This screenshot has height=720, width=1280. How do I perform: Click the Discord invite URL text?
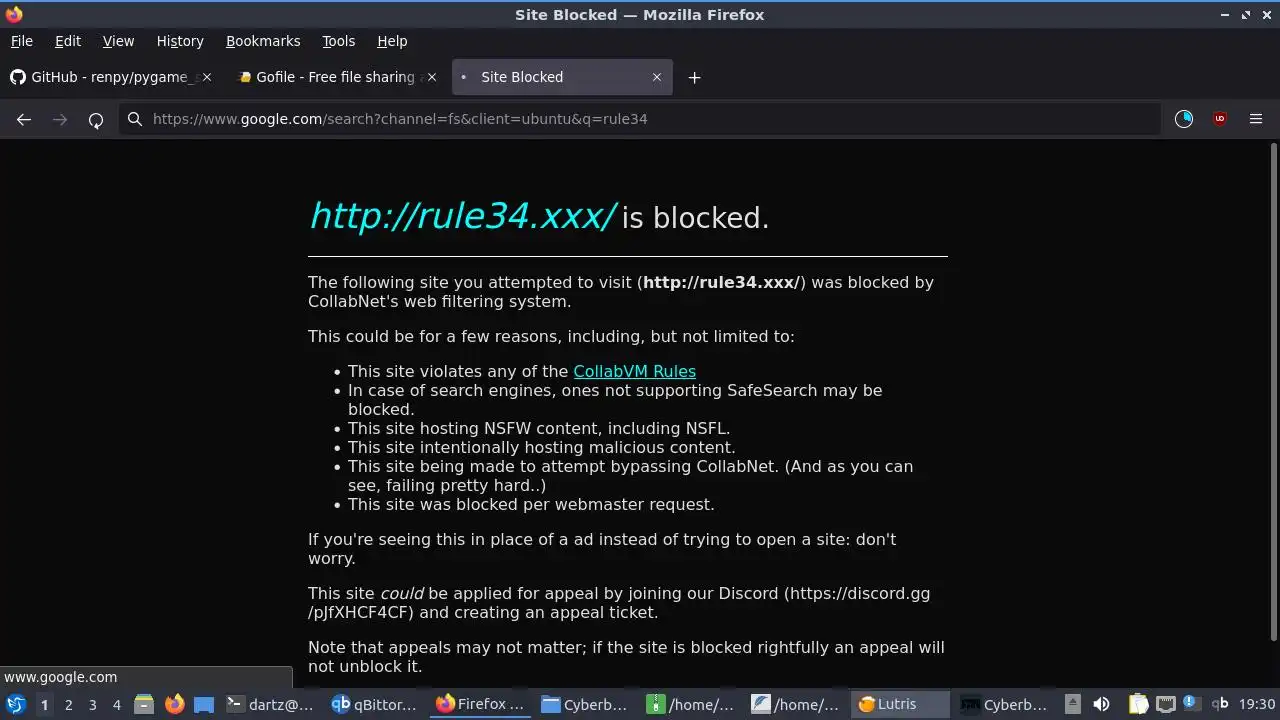point(619,603)
